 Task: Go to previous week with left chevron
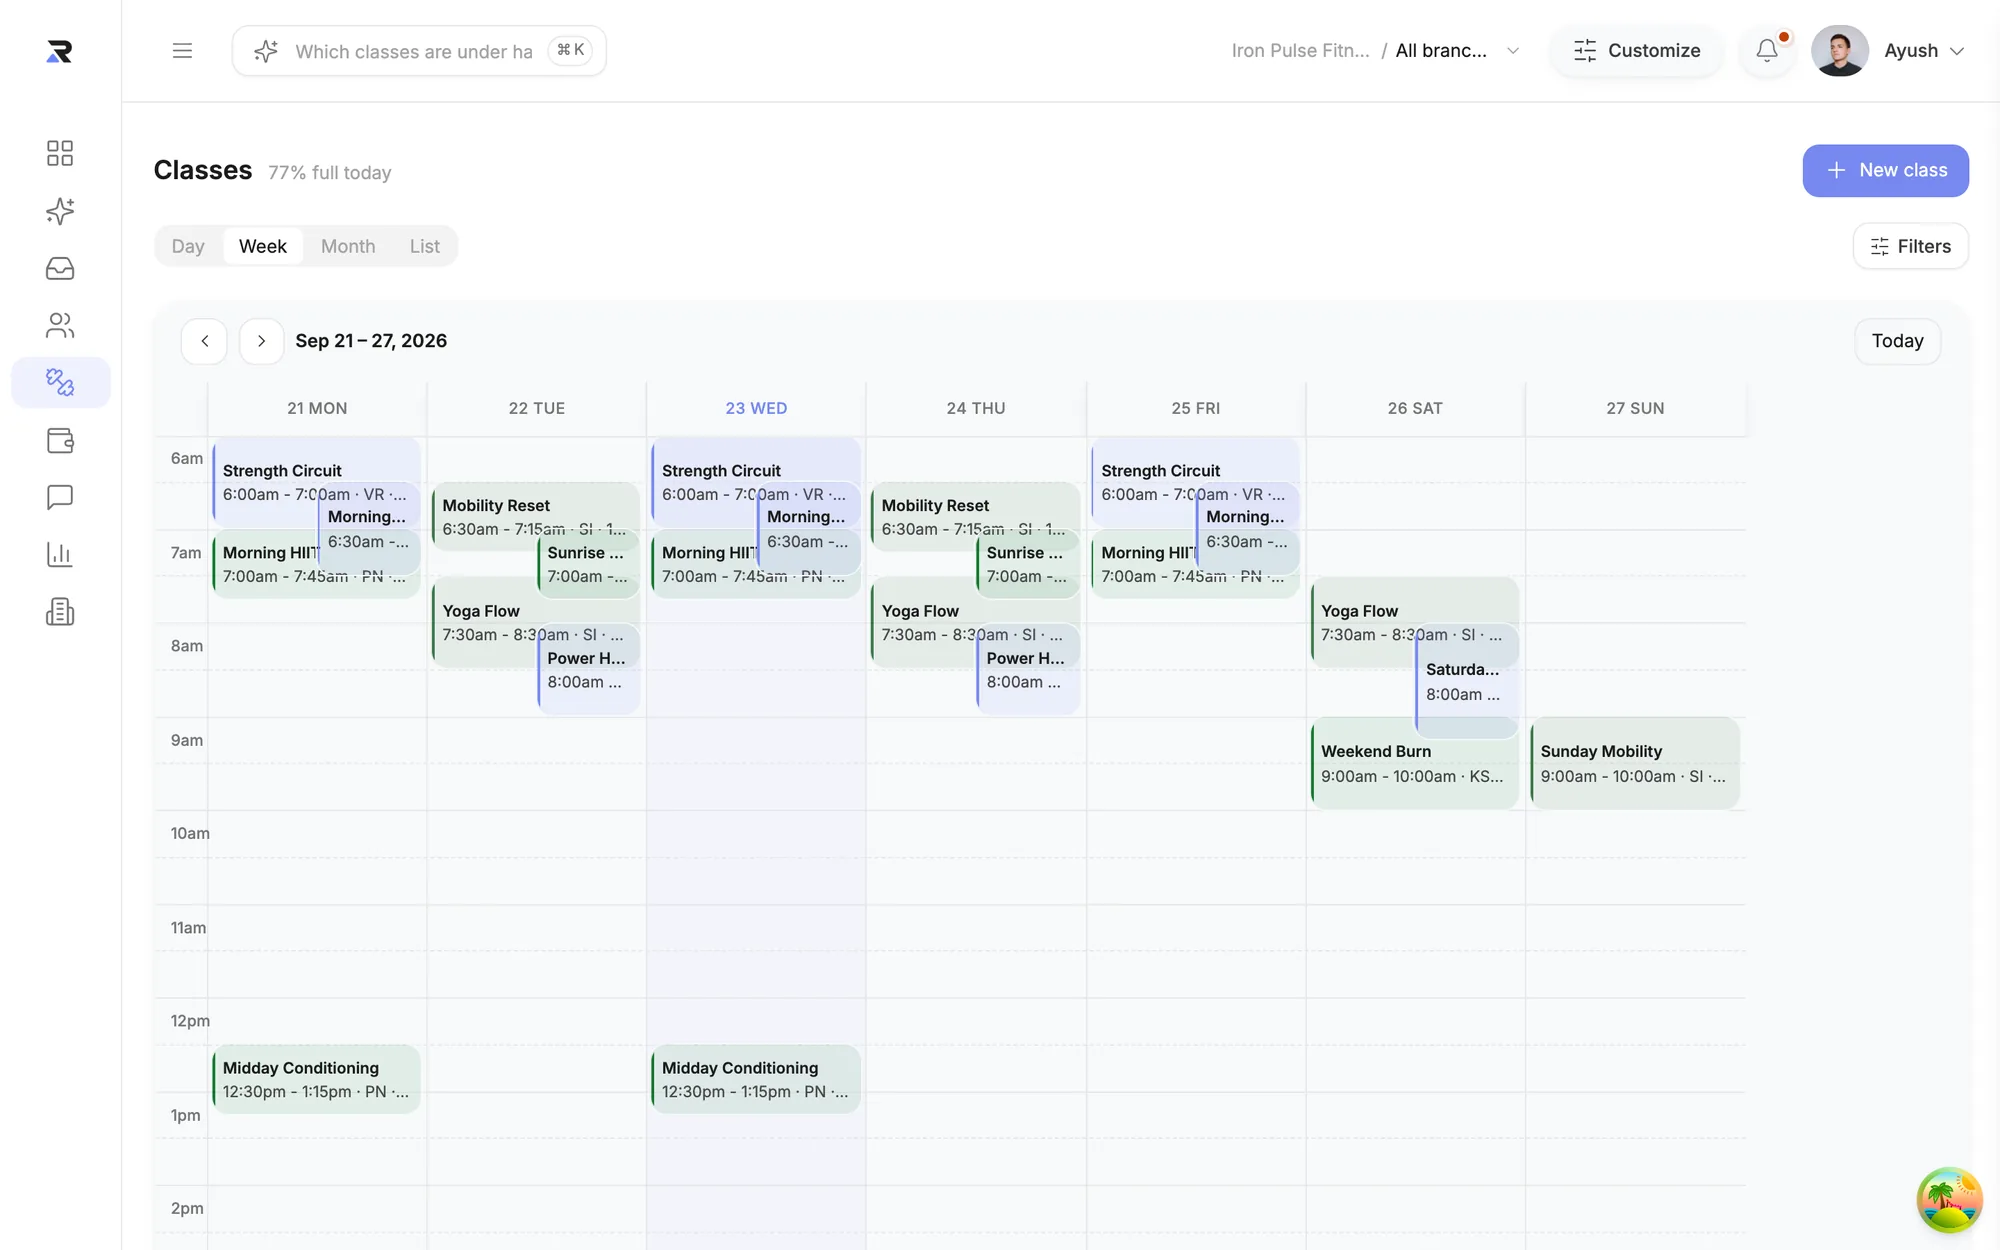tap(204, 341)
